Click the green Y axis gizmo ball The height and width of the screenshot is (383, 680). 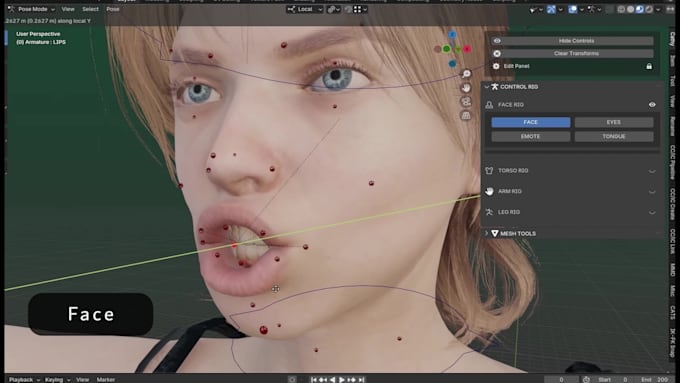[446, 49]
